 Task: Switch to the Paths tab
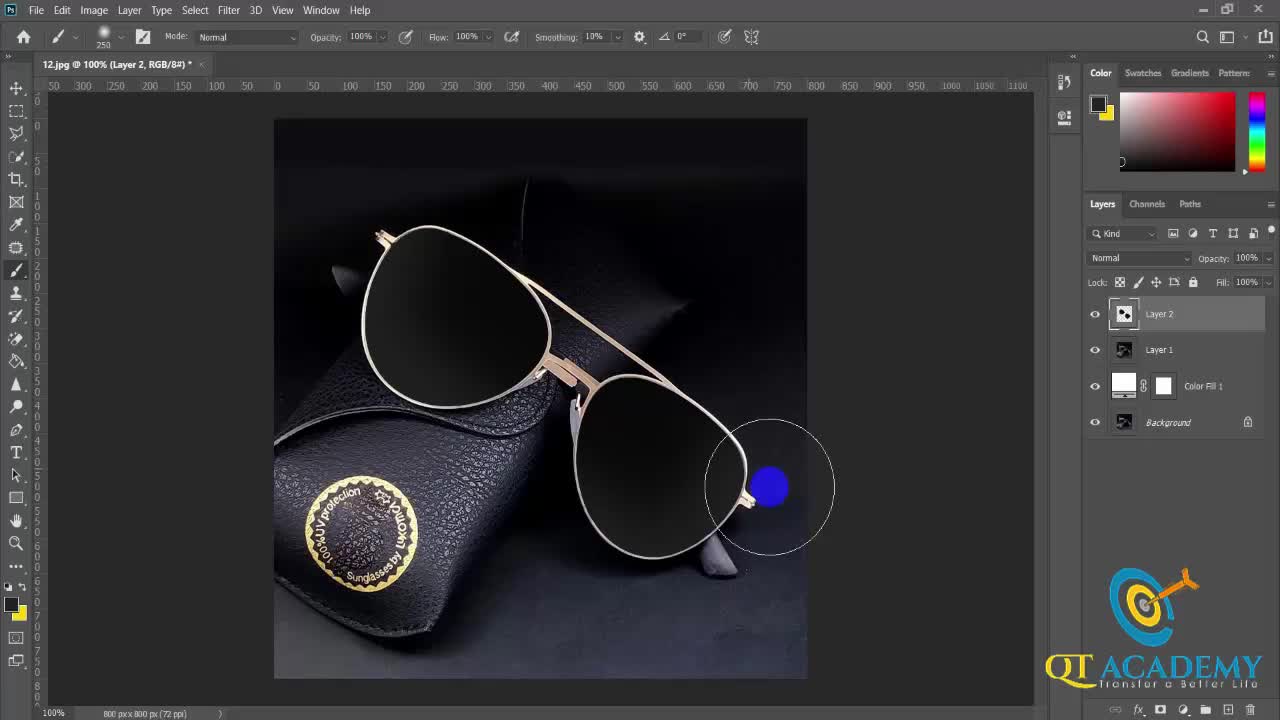(1190, 204)
